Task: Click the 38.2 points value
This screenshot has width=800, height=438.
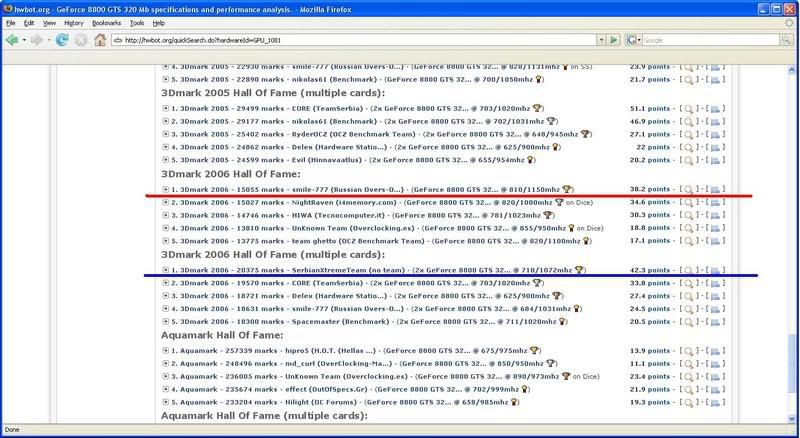Action: (649, 189)
